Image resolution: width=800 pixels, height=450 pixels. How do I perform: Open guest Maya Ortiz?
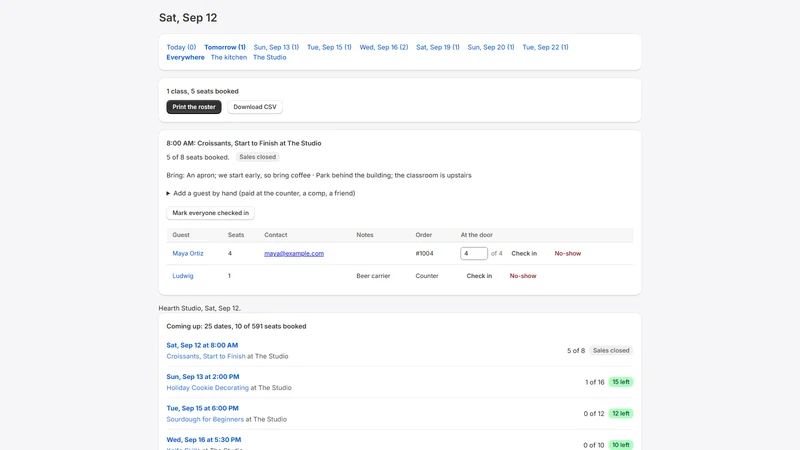point(188,253)
